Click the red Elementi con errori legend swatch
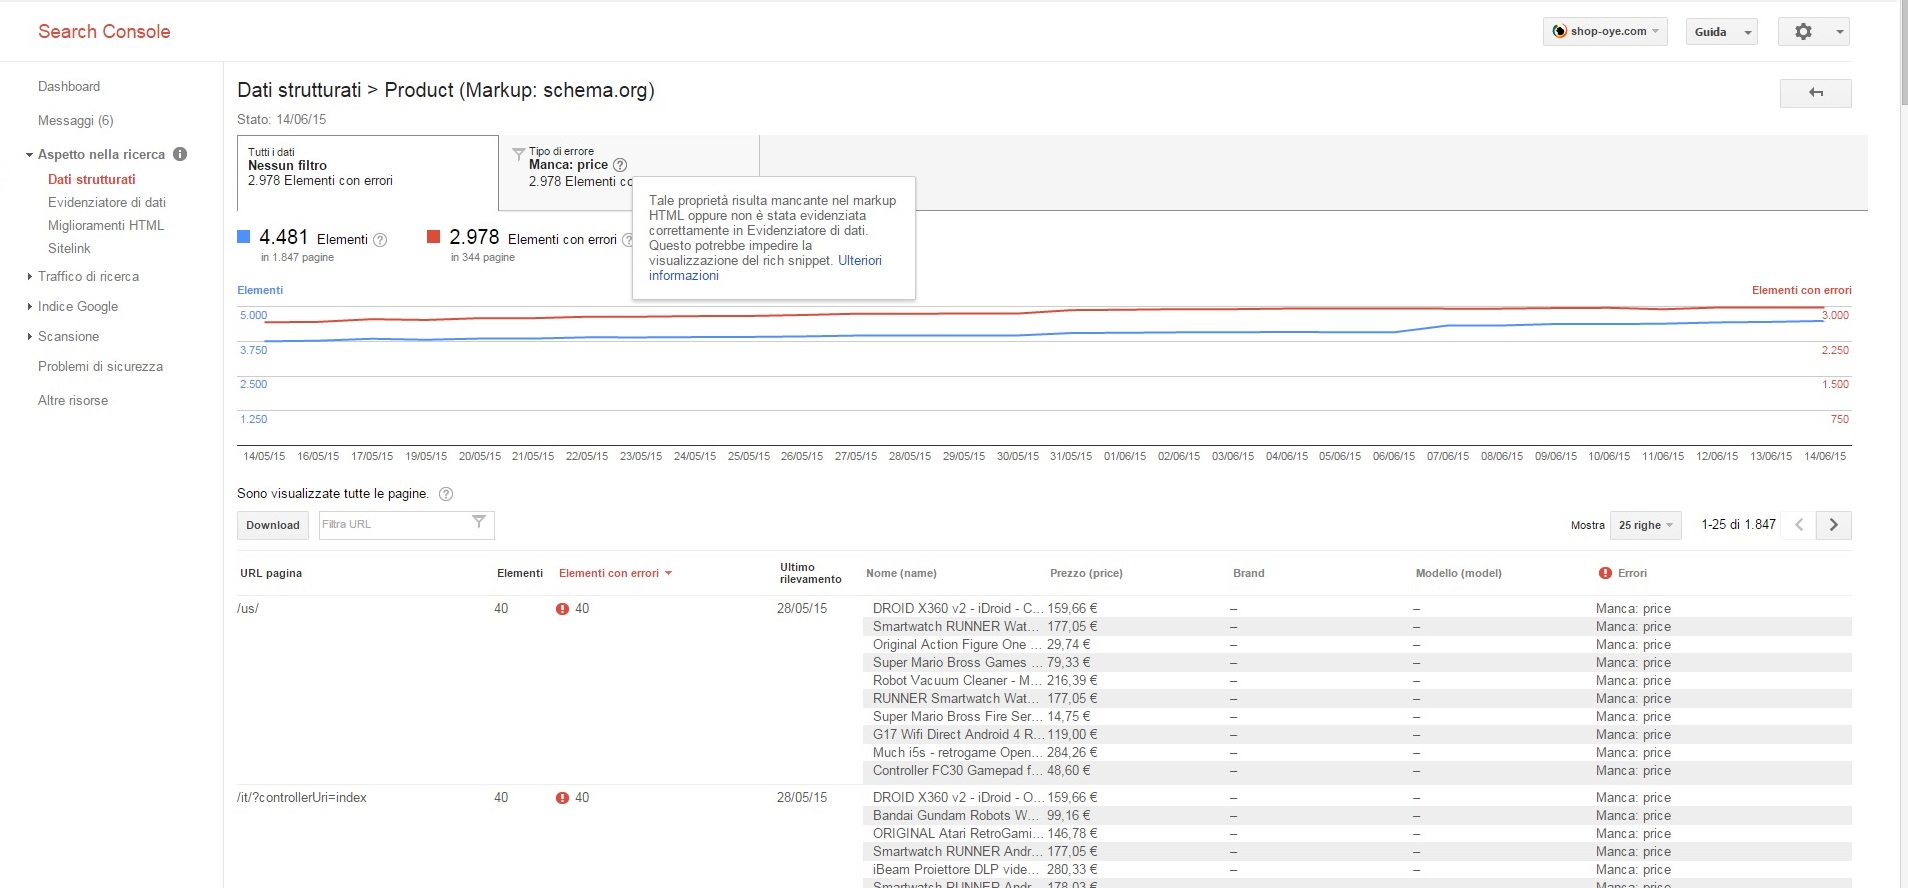The height and width of the screenshot is (888, 1908). (433, 237)
